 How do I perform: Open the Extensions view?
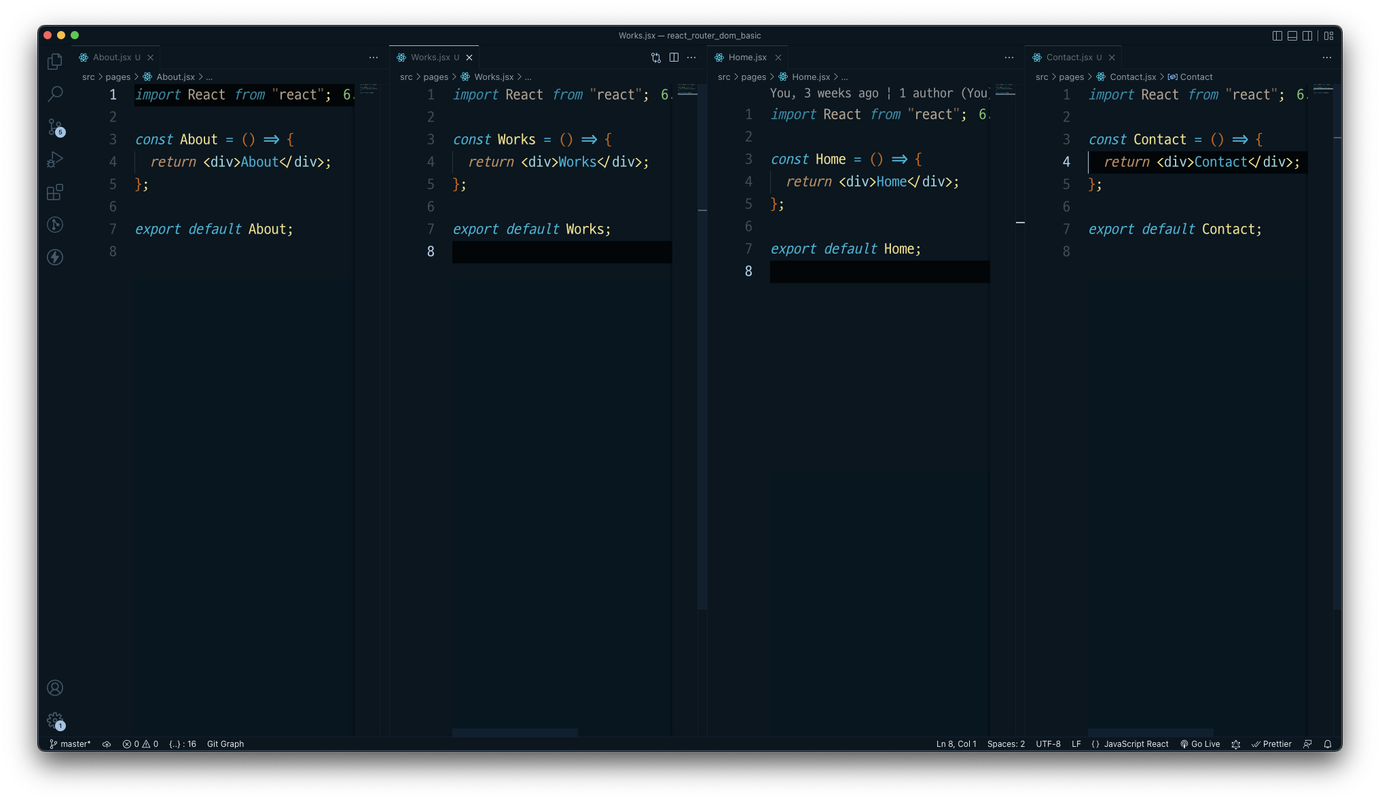[55, 192]
